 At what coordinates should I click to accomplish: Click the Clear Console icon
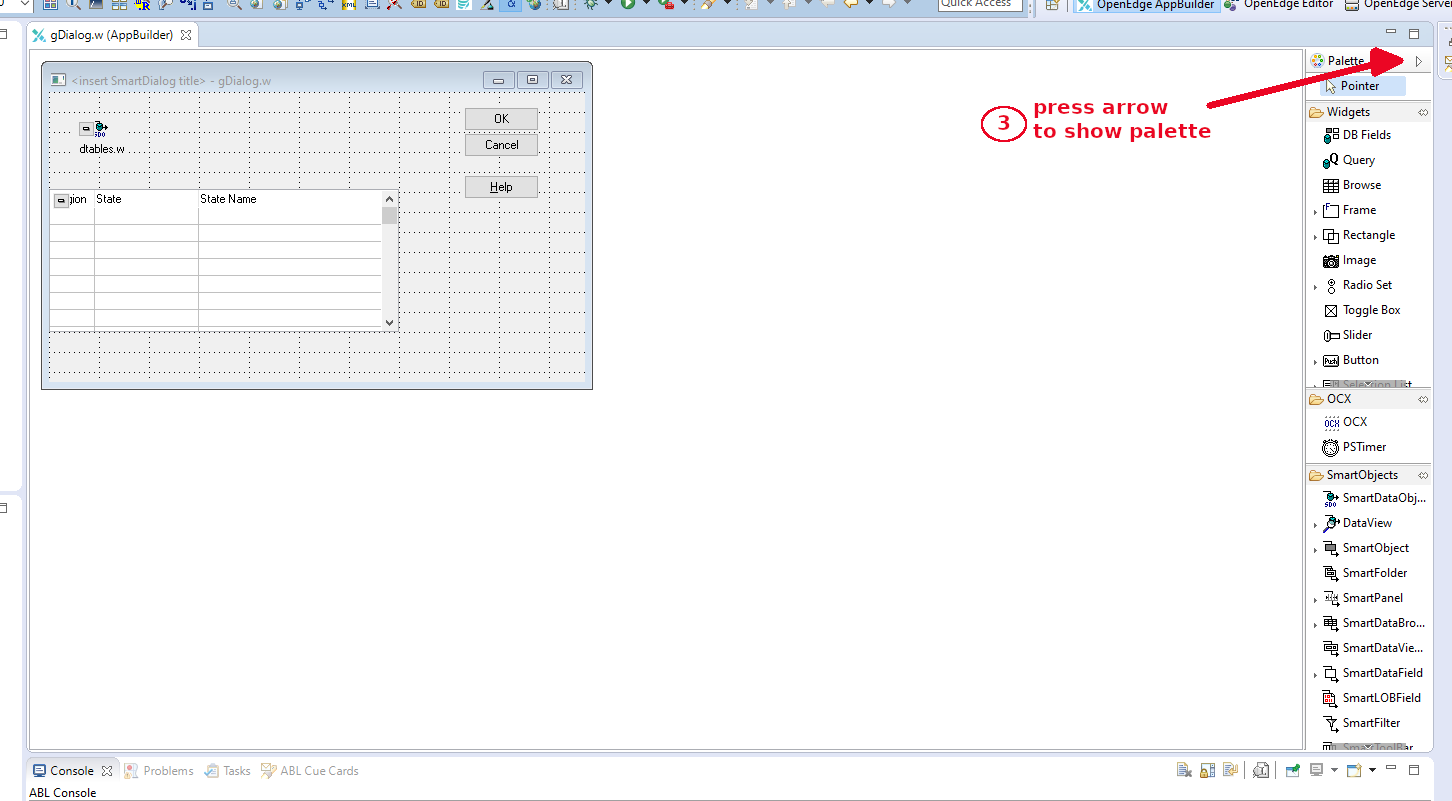(x=1184, y=770)
